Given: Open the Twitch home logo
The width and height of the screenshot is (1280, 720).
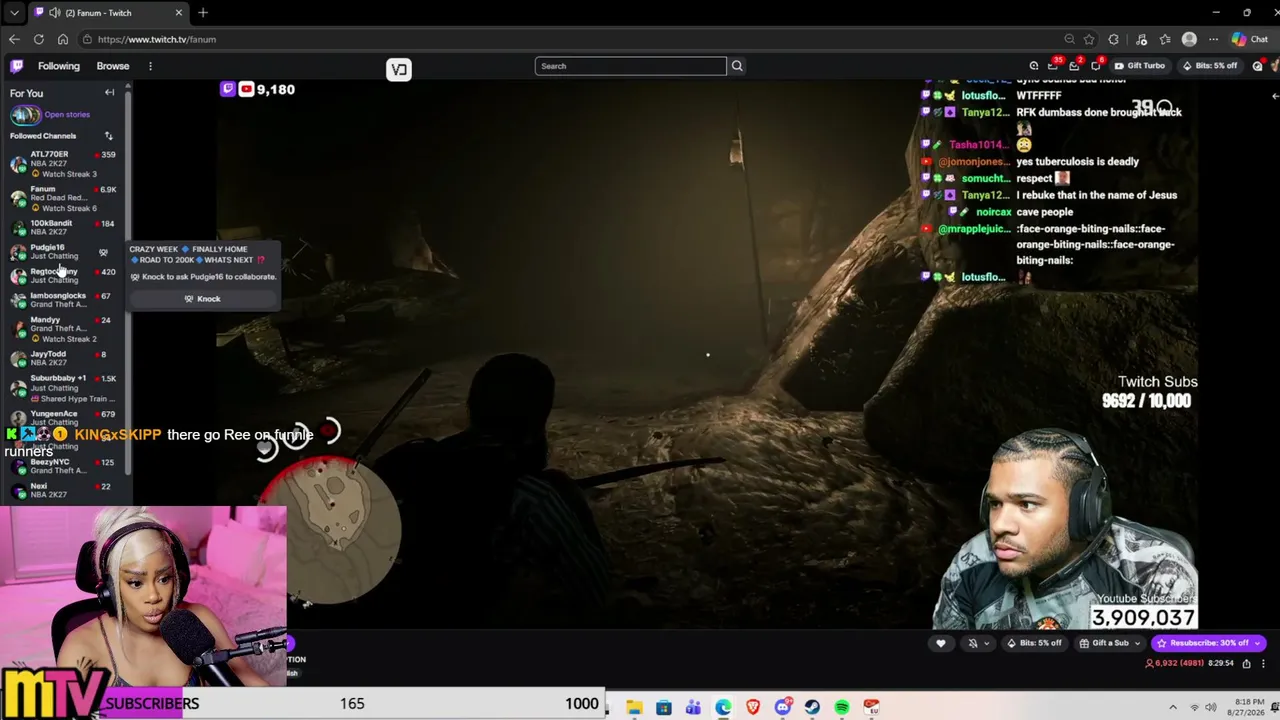Looking at the screenshot, I should [x=17, y=66].
